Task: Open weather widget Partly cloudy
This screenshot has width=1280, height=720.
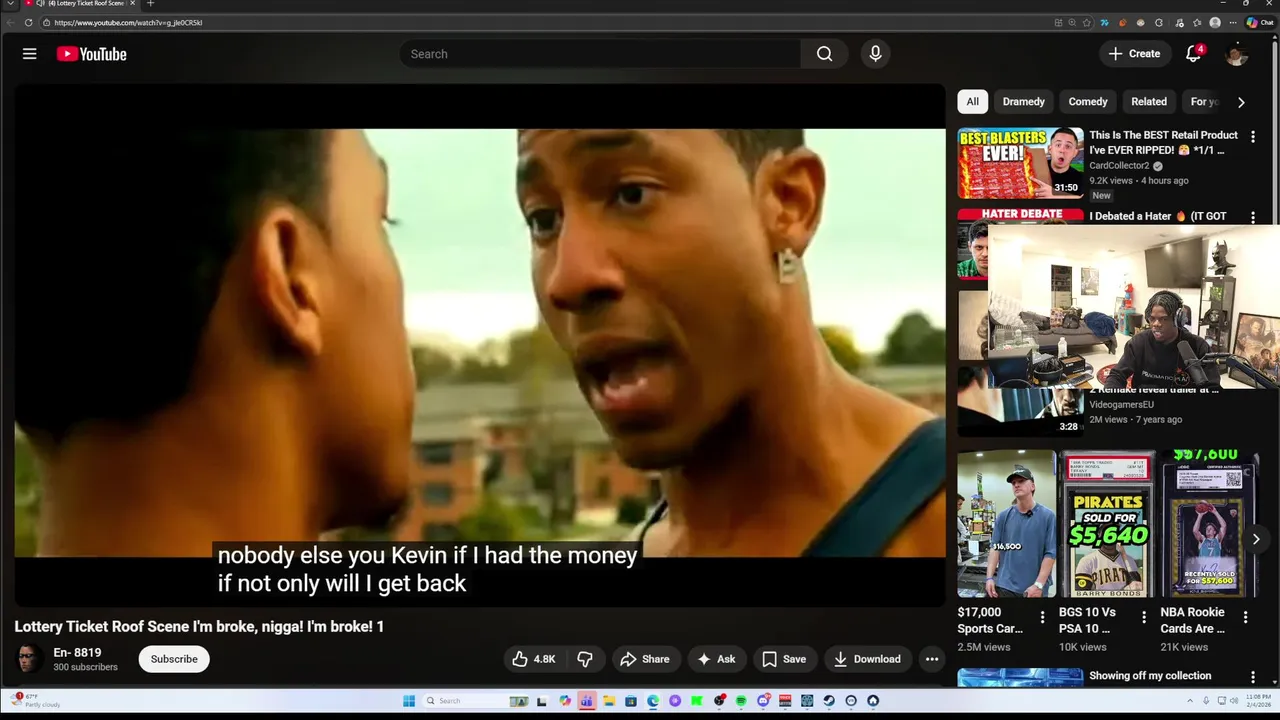Action: pos(36,701)
